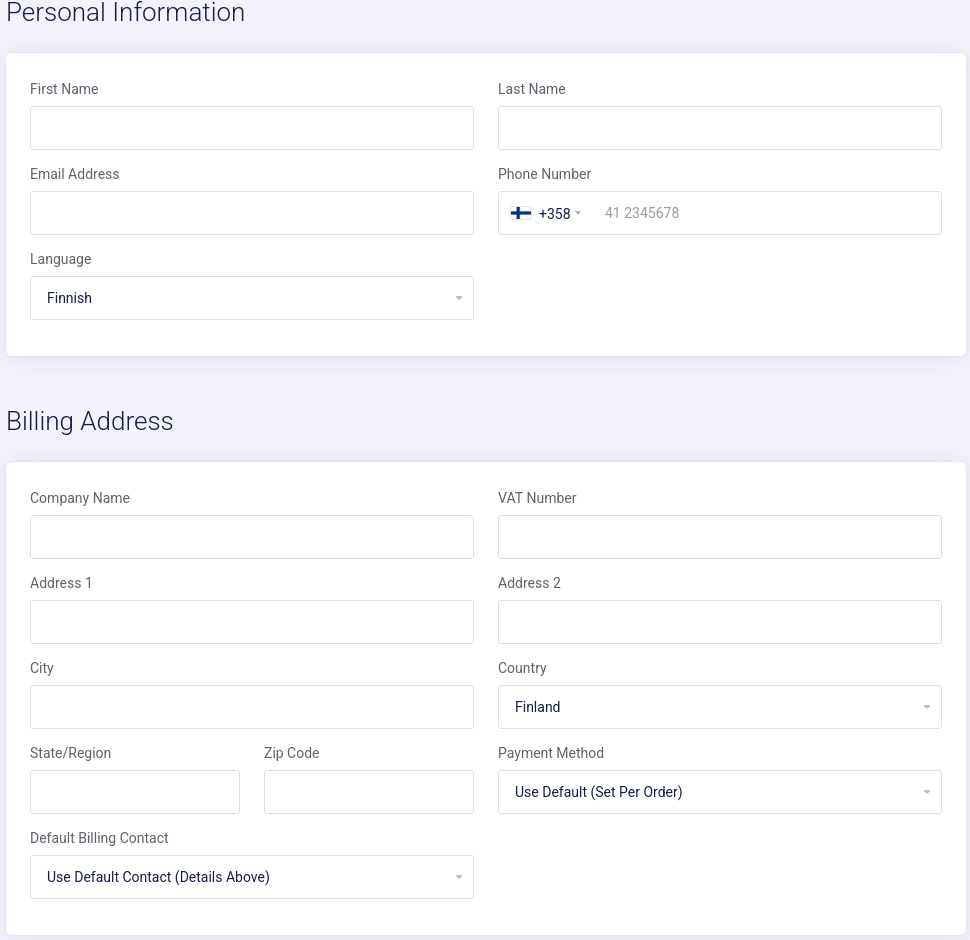Click the Company Name input
The image size is (970, 940).
pos(252,537)
